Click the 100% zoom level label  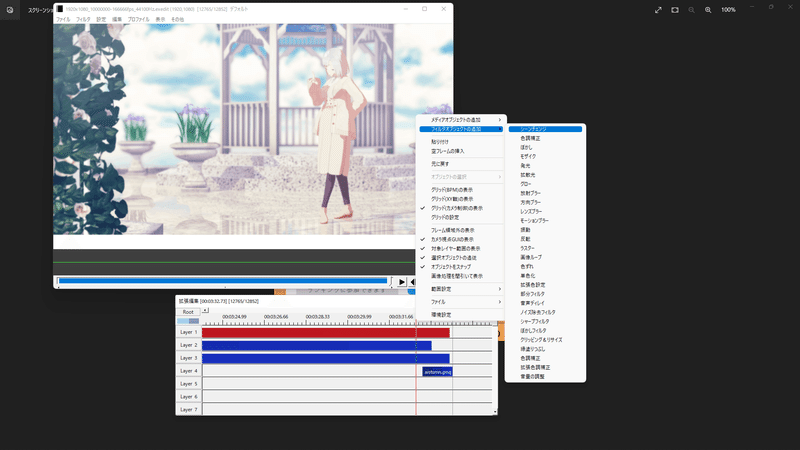728,10
